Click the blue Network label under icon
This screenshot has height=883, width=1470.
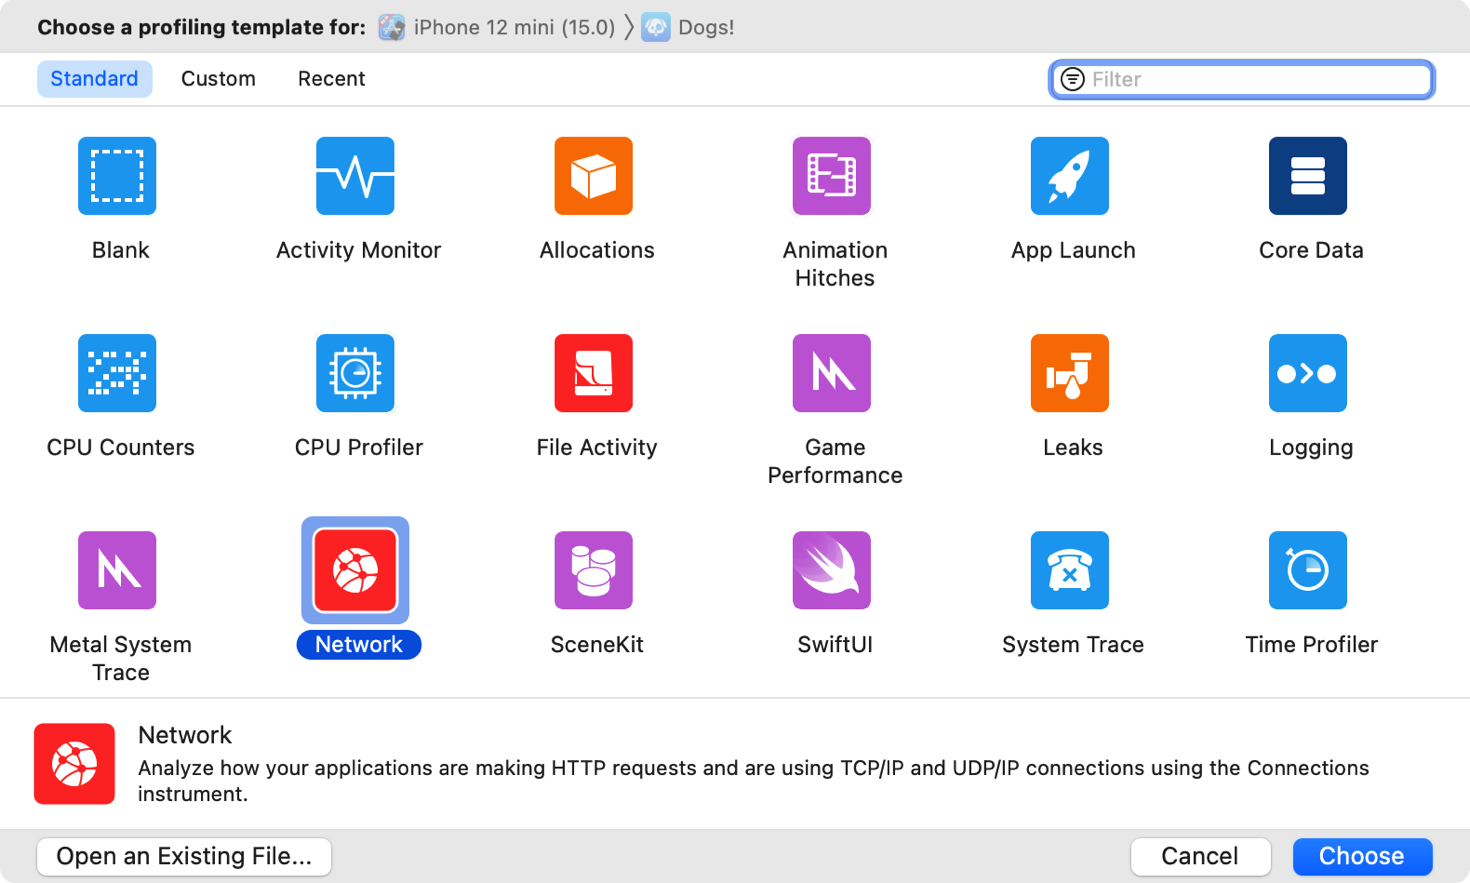click(359, 645)
